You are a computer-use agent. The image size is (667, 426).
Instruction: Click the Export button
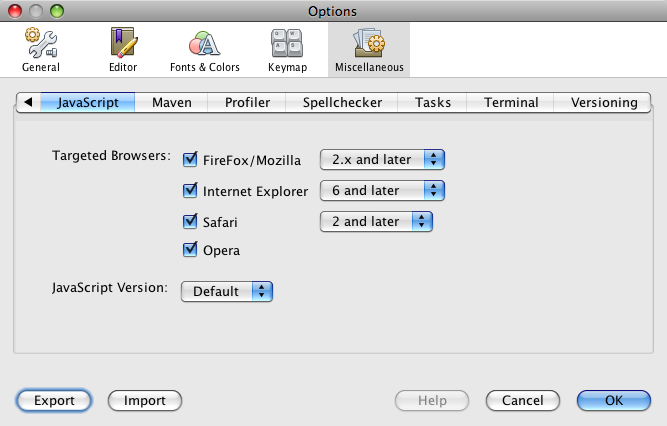54,400
